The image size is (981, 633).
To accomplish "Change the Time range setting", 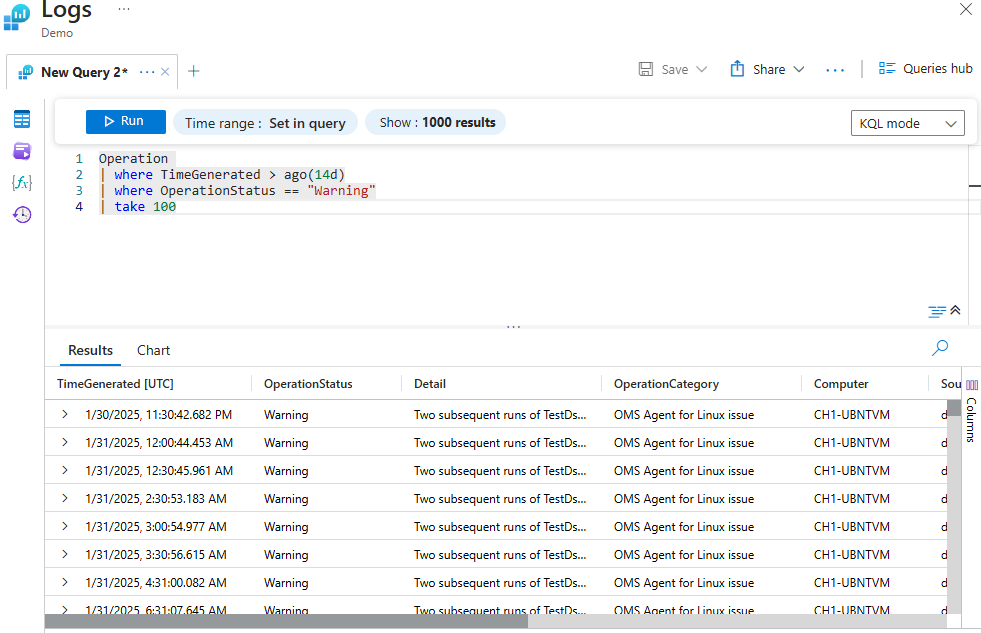I will pos(265,123).
